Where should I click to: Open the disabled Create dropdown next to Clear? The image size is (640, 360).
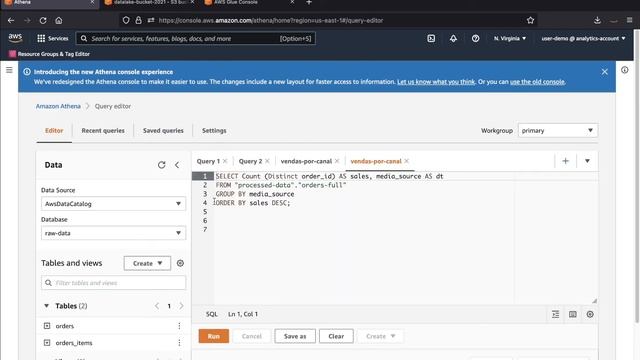click(x=380, y=336)
